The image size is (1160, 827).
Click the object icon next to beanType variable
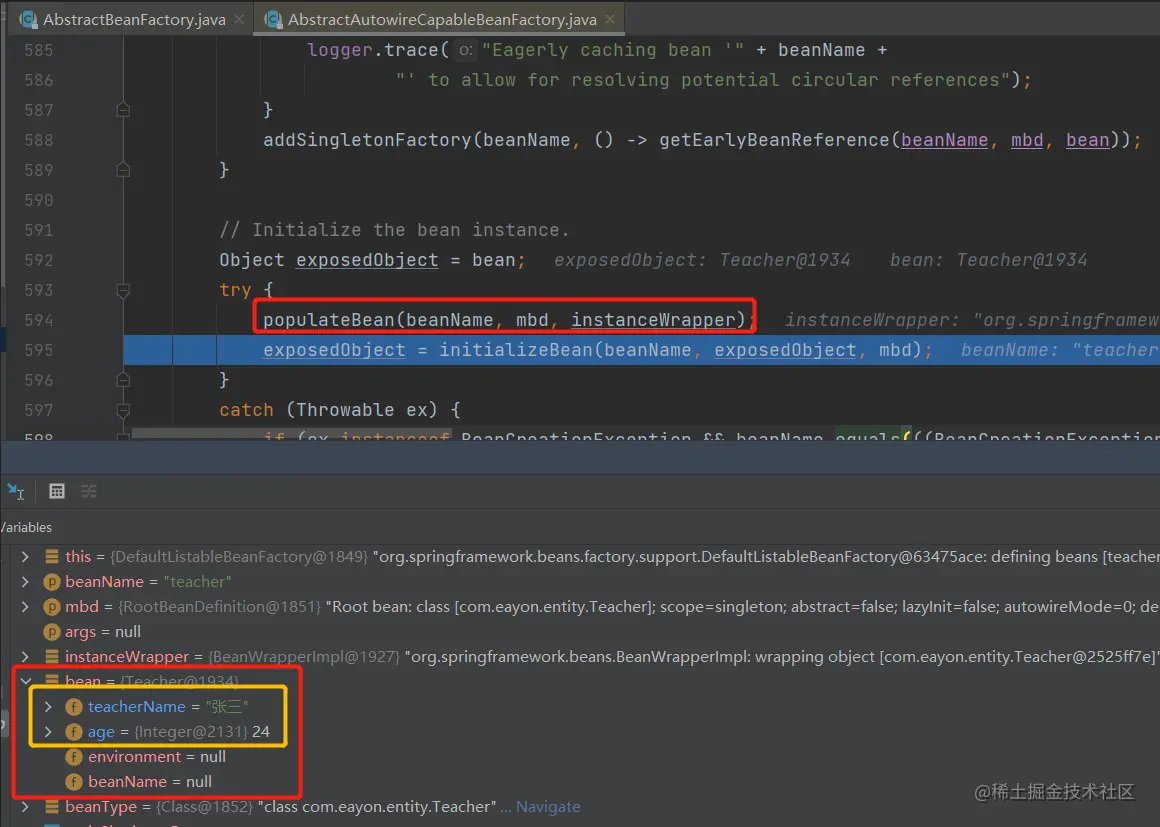(x=52, y=806)
